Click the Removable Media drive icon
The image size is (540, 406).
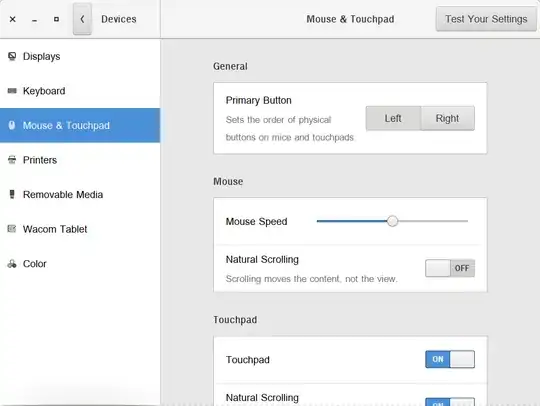(x=12, y=194)
